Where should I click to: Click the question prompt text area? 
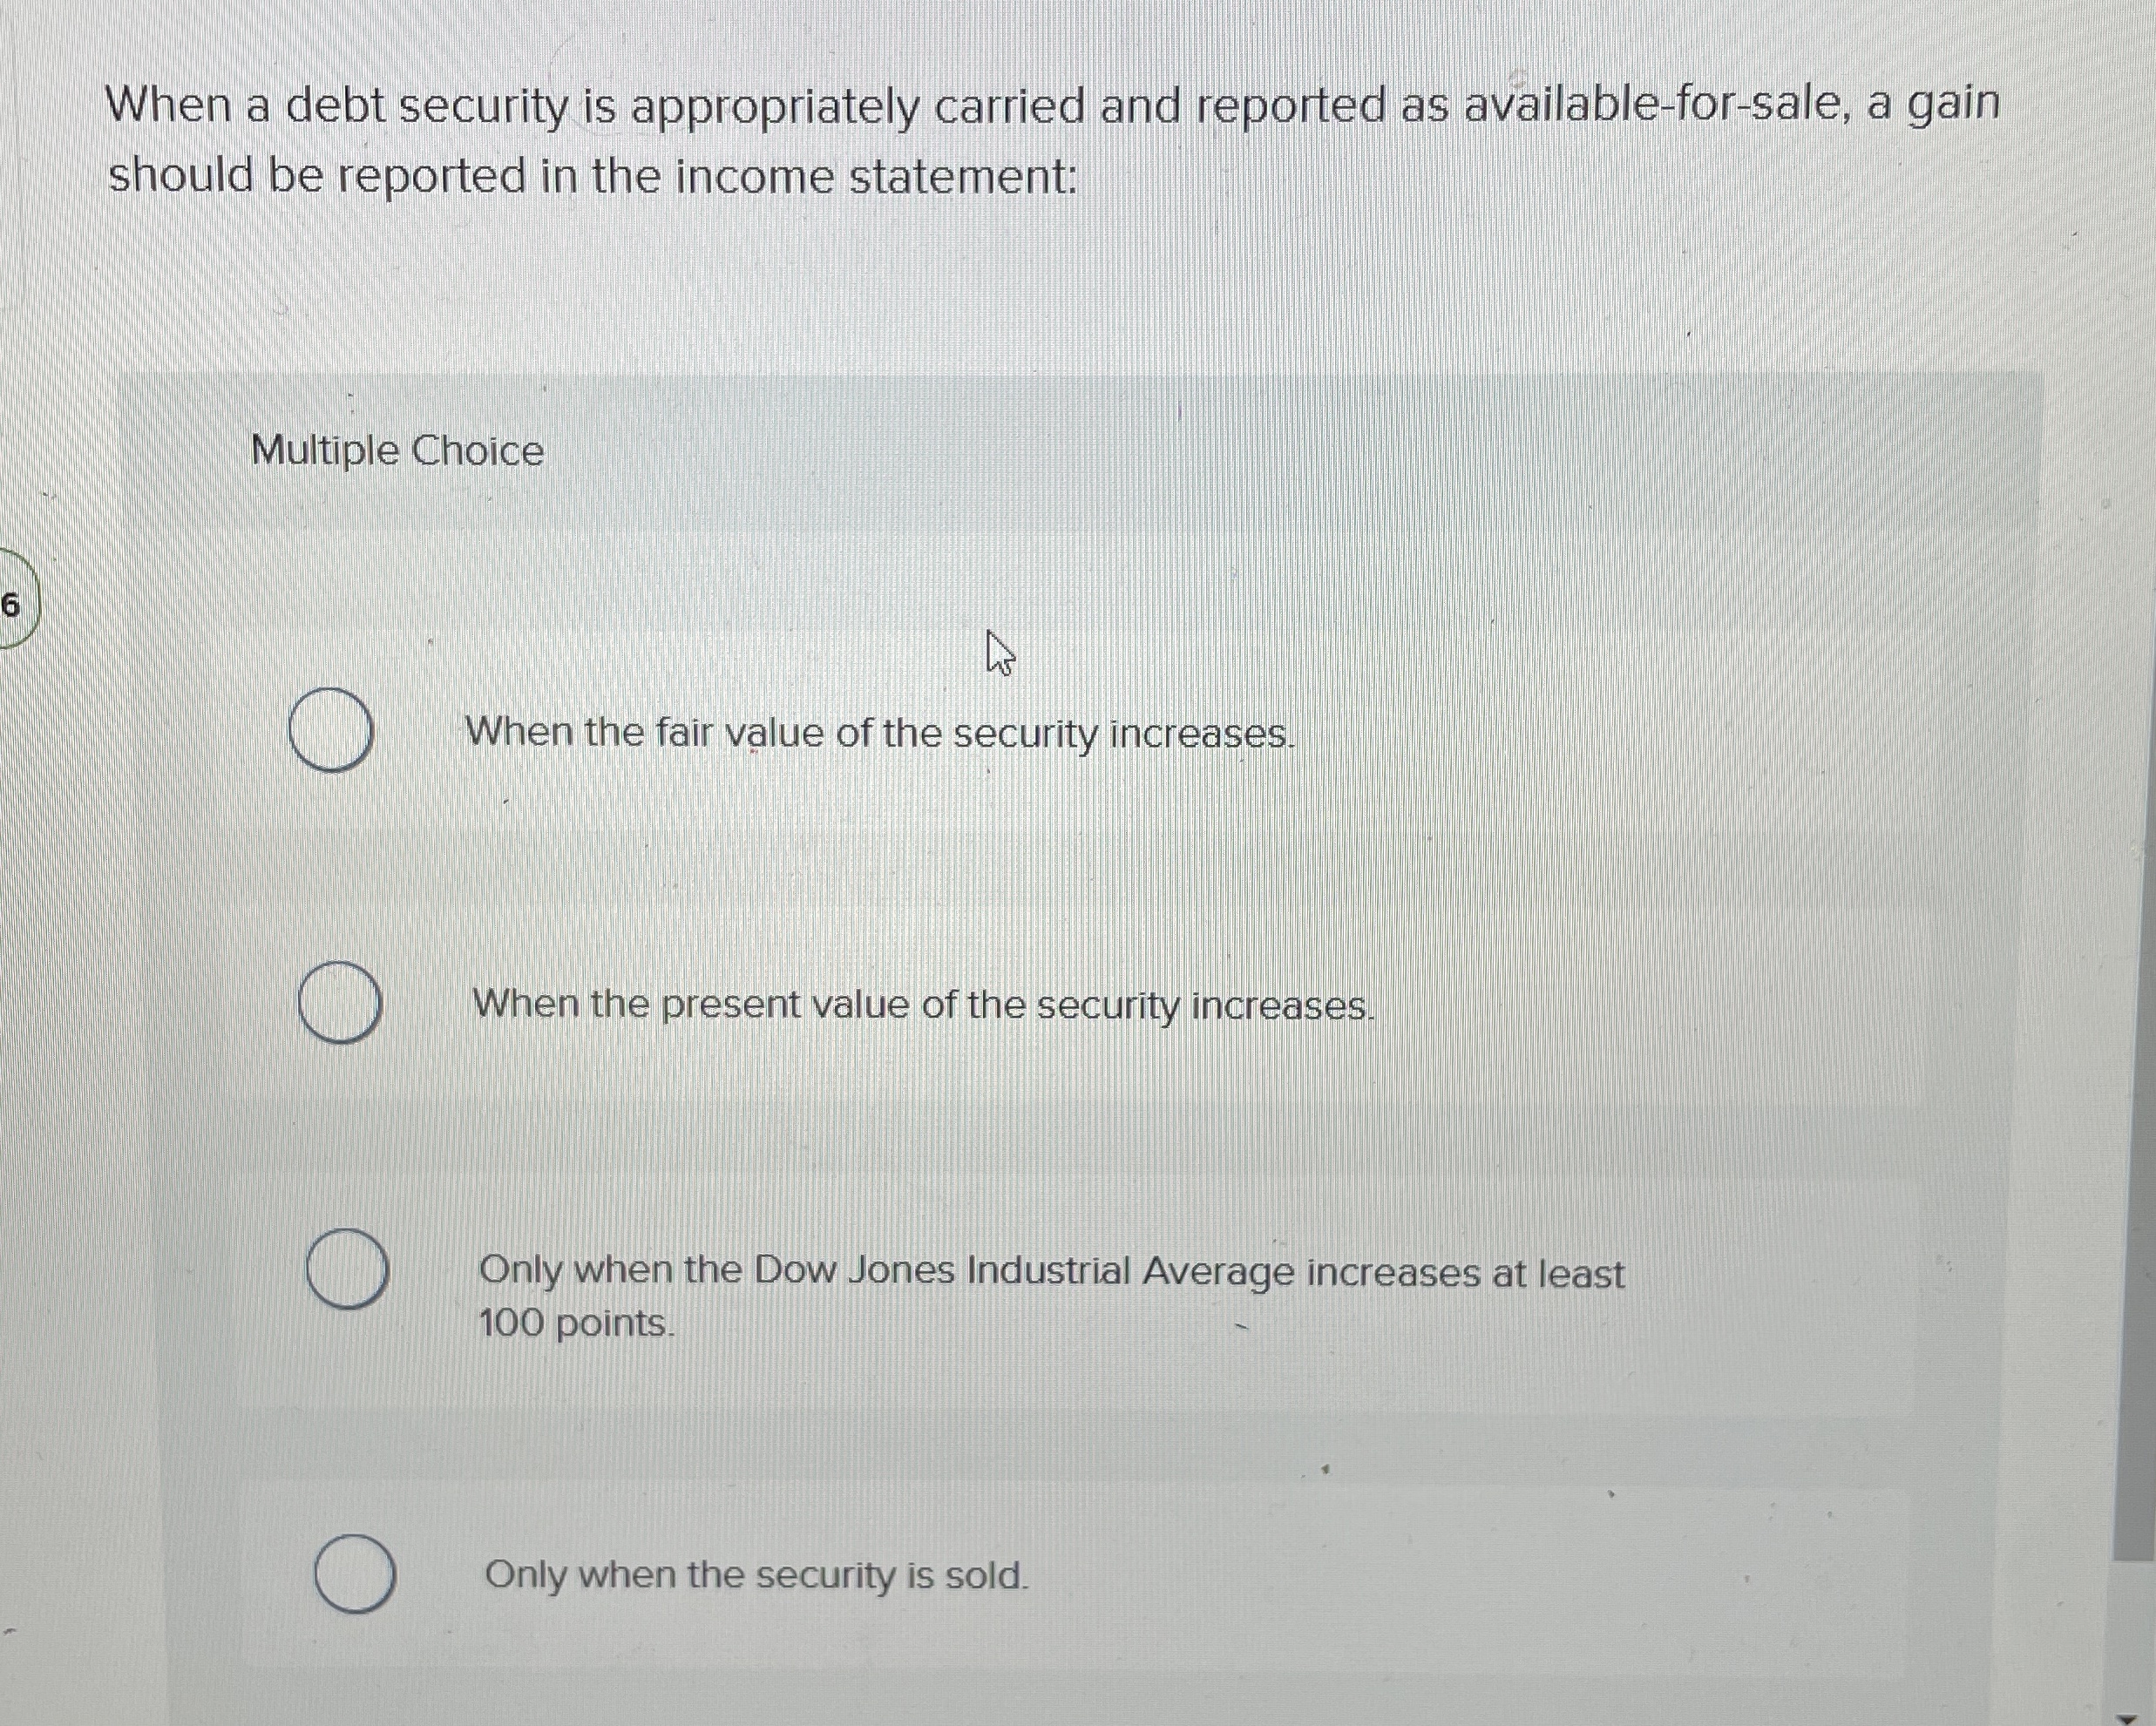click(1000, 140)
